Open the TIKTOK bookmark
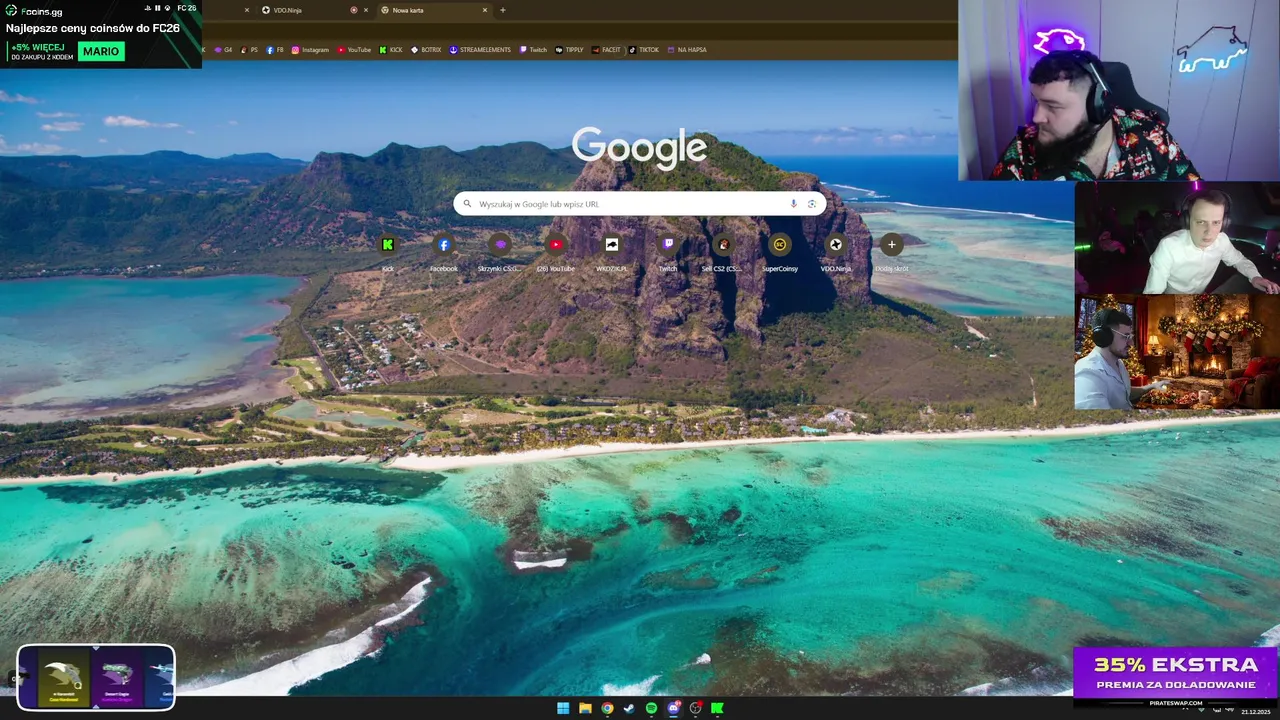 644,50
